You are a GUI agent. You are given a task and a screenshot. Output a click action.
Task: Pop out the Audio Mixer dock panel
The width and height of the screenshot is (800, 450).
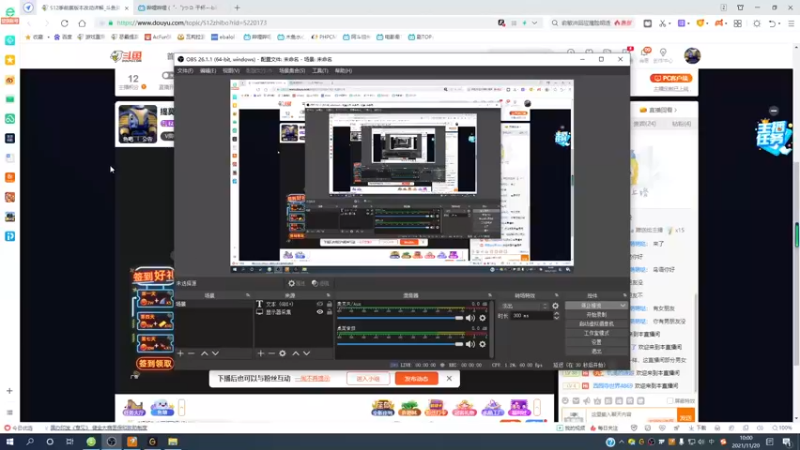pos(490,295)
